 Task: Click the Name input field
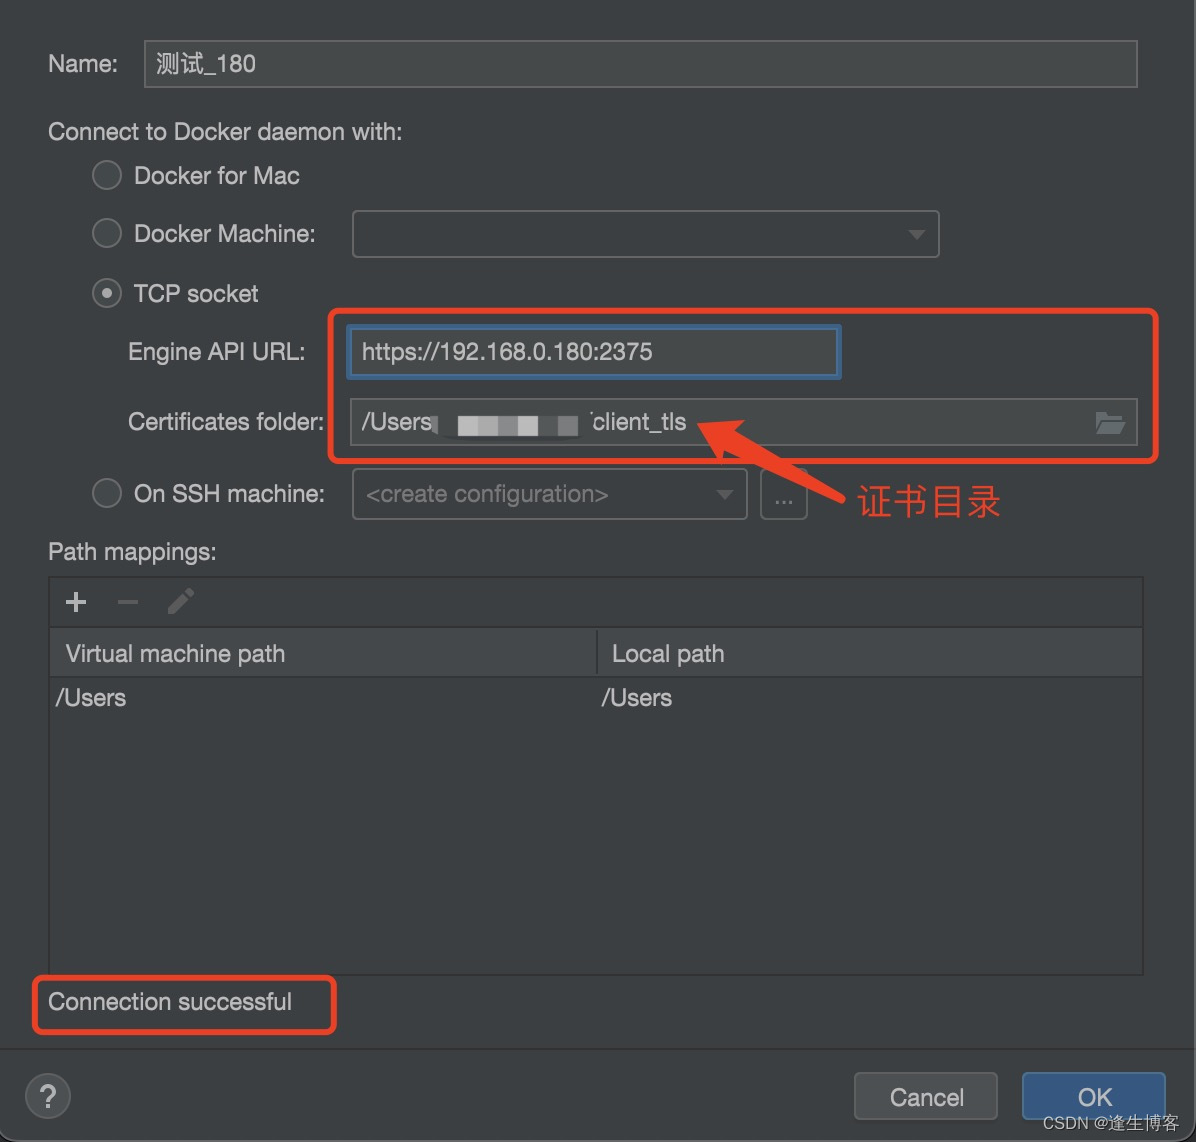click(x=640, y=63)
